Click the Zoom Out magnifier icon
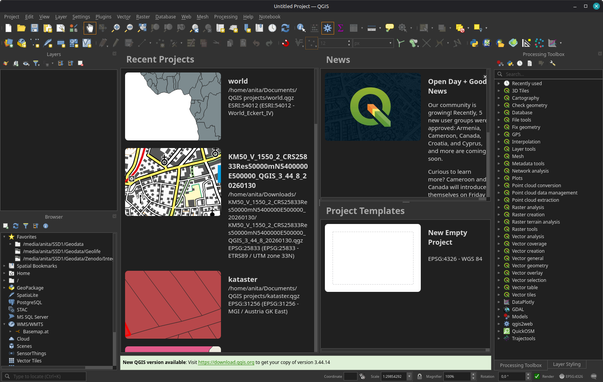The width and height of the screenshot is (603, 382). click(x=129, y=28)
